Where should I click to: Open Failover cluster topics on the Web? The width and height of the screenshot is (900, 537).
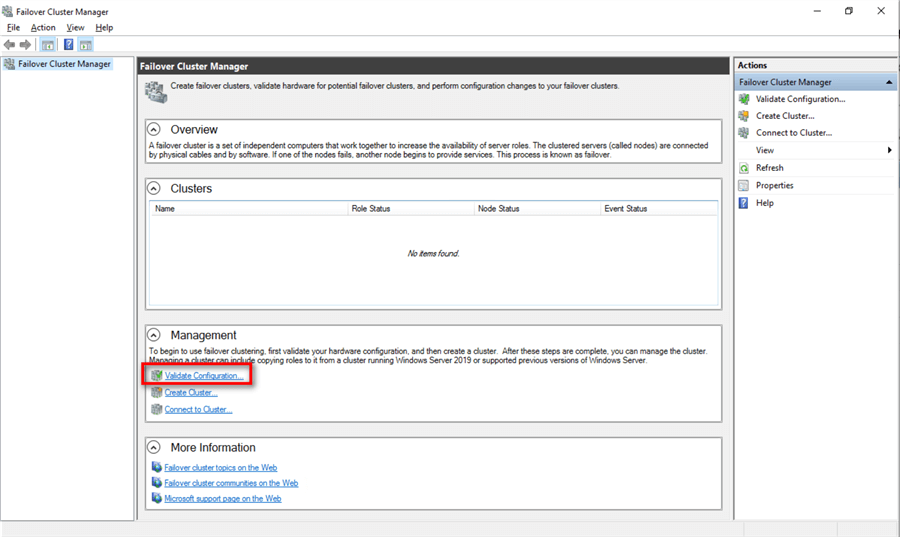coord(220,467)
